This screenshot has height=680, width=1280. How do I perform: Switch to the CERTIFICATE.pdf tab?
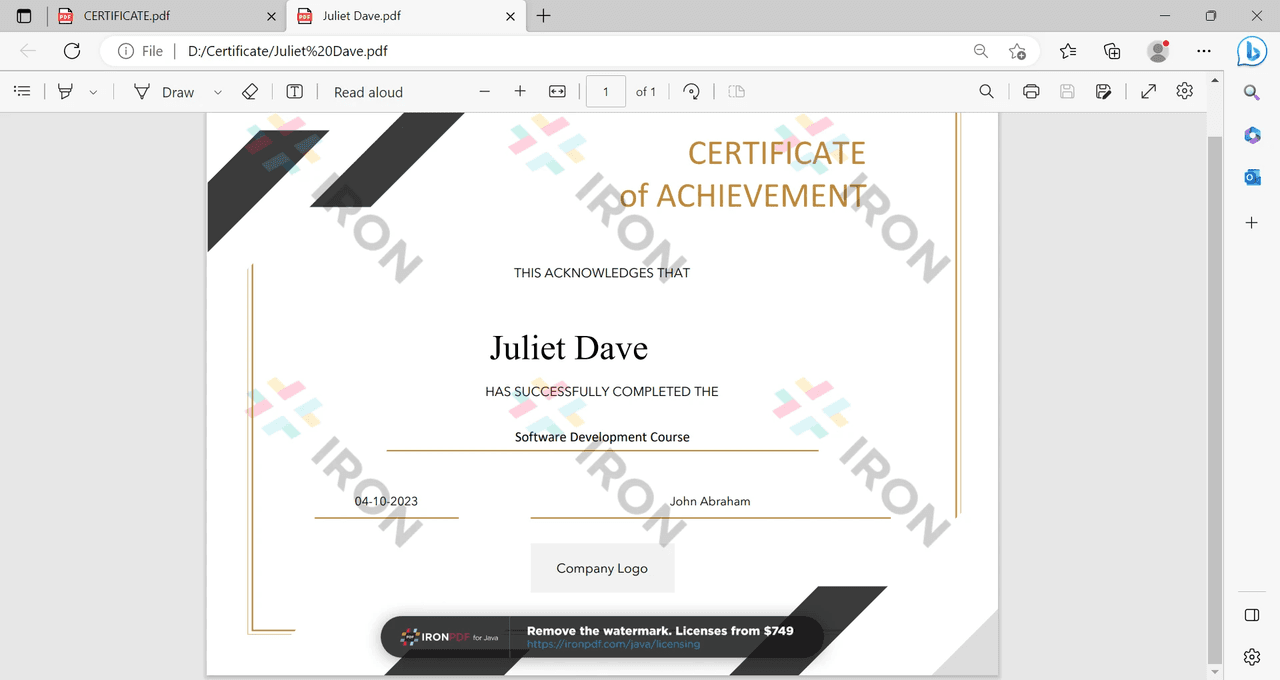[166, 16]
